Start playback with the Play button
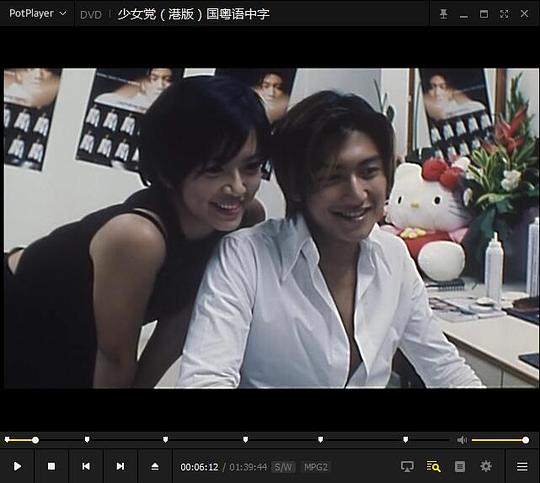The height and width of the screenshot is (483, 540). click(17, 466)
